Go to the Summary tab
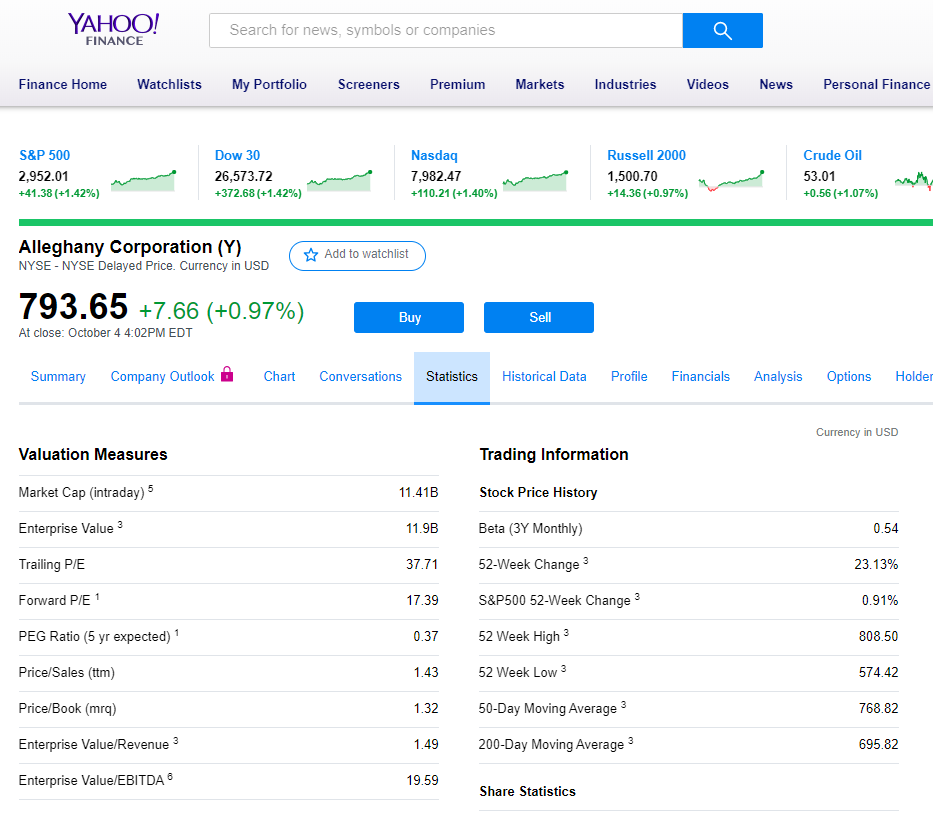 point(58,377)
